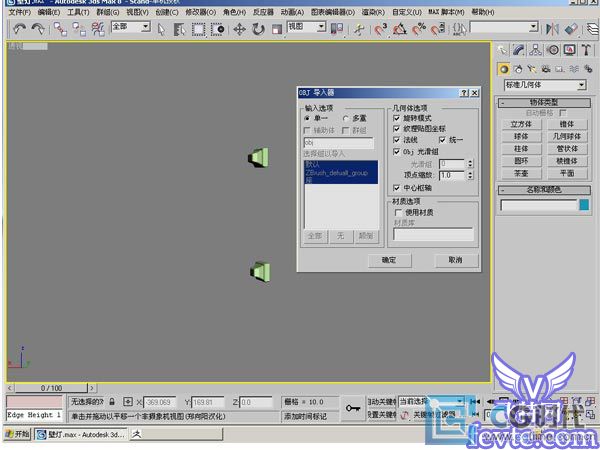
Task: Open the named selection sets dropdown
Action: tap(533, 27)
